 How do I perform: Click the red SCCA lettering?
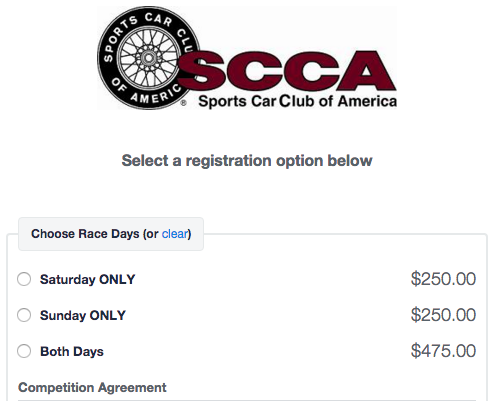click(x=287, y=71)
